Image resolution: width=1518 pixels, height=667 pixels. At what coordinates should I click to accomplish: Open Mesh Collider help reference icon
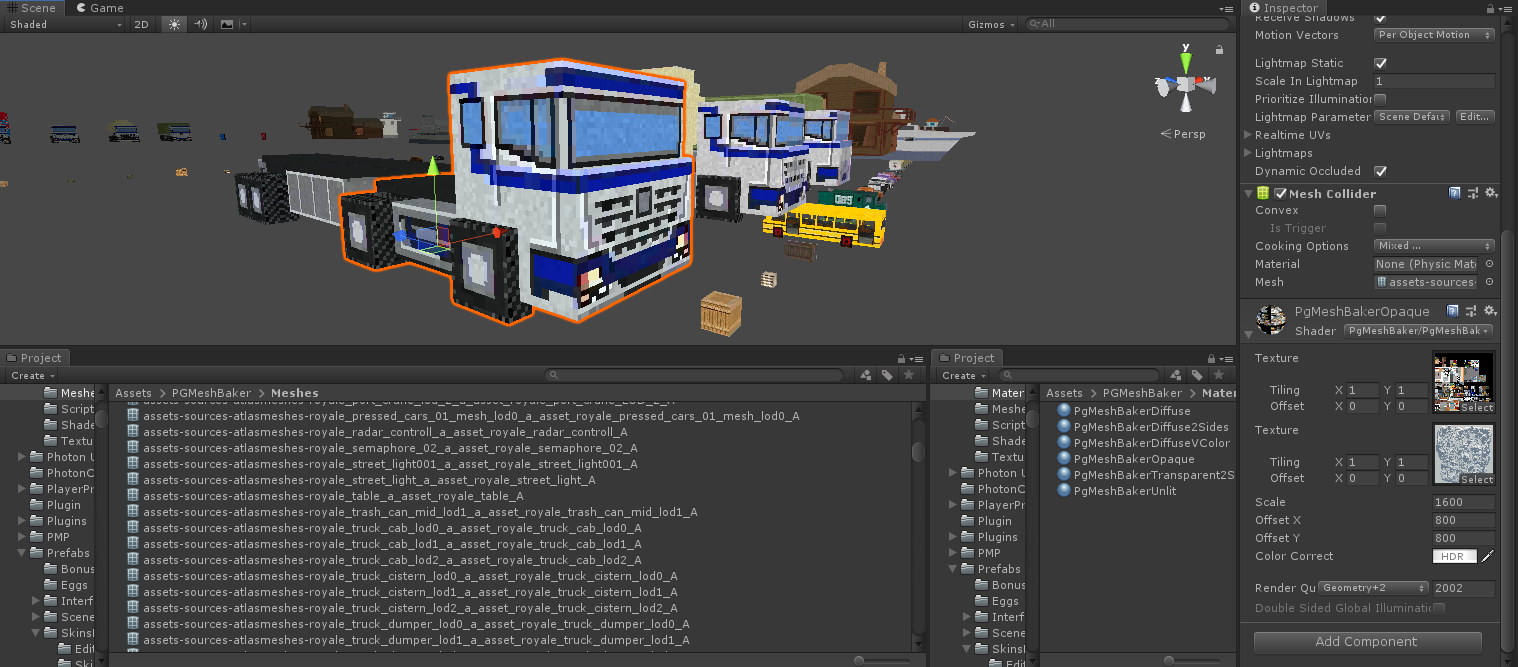[x=1455, y=193]
